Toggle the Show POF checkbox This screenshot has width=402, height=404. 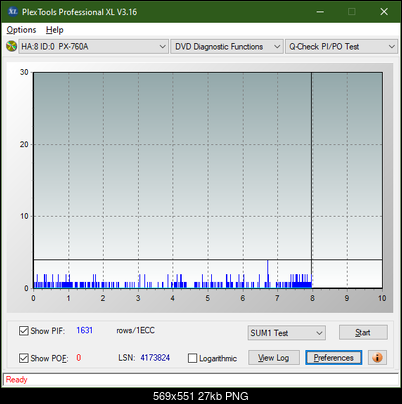pyautogui.click(x=24, y=358)
